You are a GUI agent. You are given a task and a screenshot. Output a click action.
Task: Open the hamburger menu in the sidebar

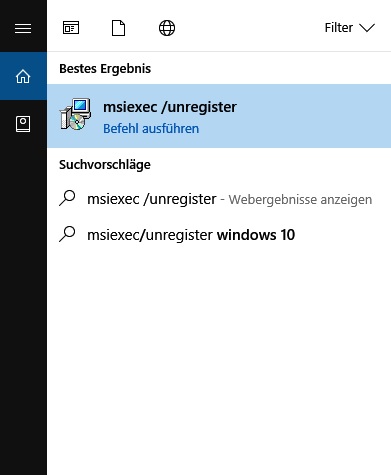pos(23,28)
